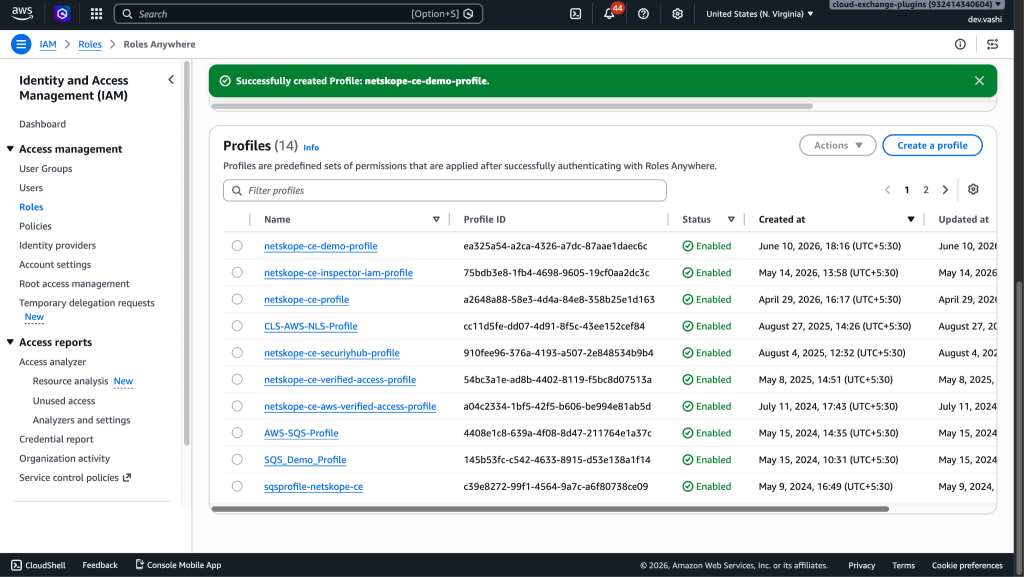Open the Privacy footer link
The width and height of the screenshot is (1024, 577).
pyautogui.click(x=861, y=565)
